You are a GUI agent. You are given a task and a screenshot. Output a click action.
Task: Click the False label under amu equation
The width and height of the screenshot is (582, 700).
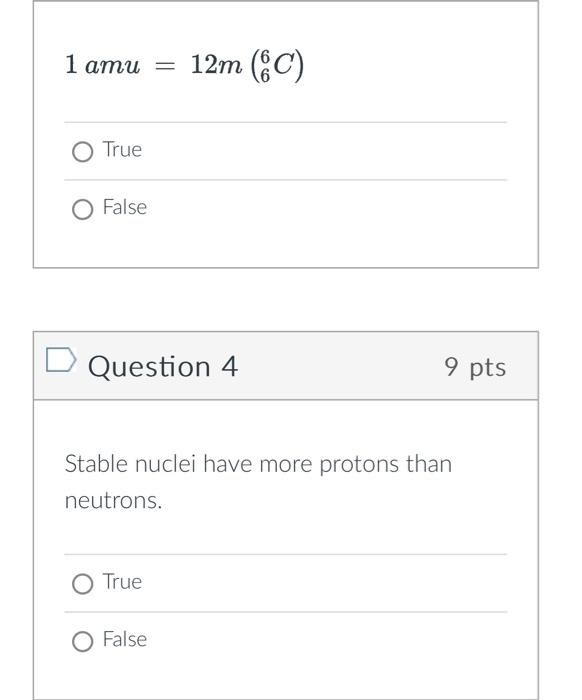click(125, 207)
